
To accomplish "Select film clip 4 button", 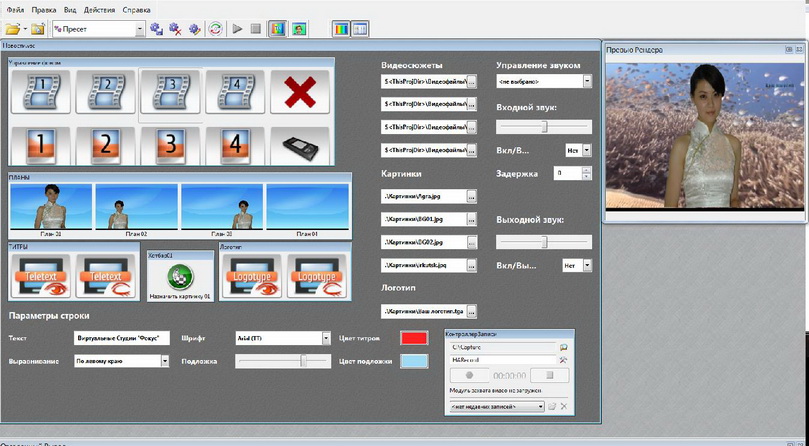I will point(235,91).
